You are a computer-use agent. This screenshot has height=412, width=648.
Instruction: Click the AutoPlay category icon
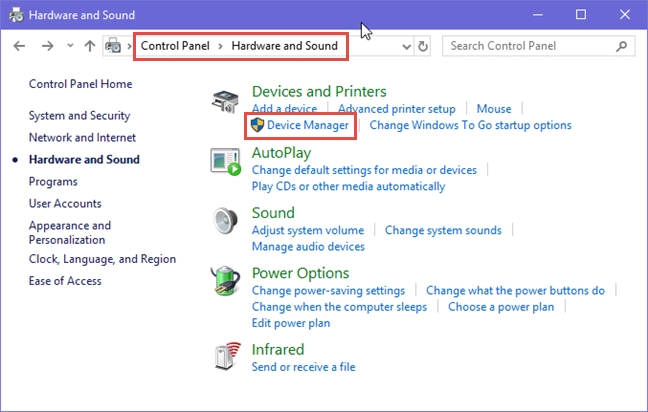[x=226, y=162]
